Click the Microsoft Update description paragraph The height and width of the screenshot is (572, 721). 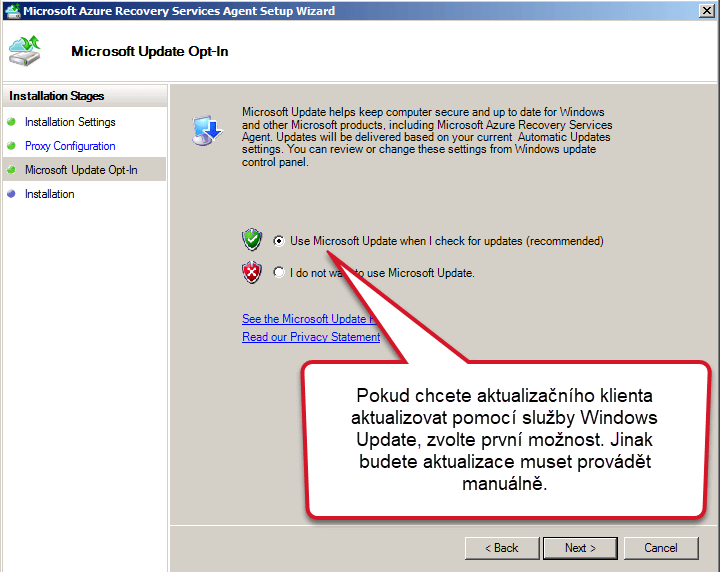pos(427,137)
